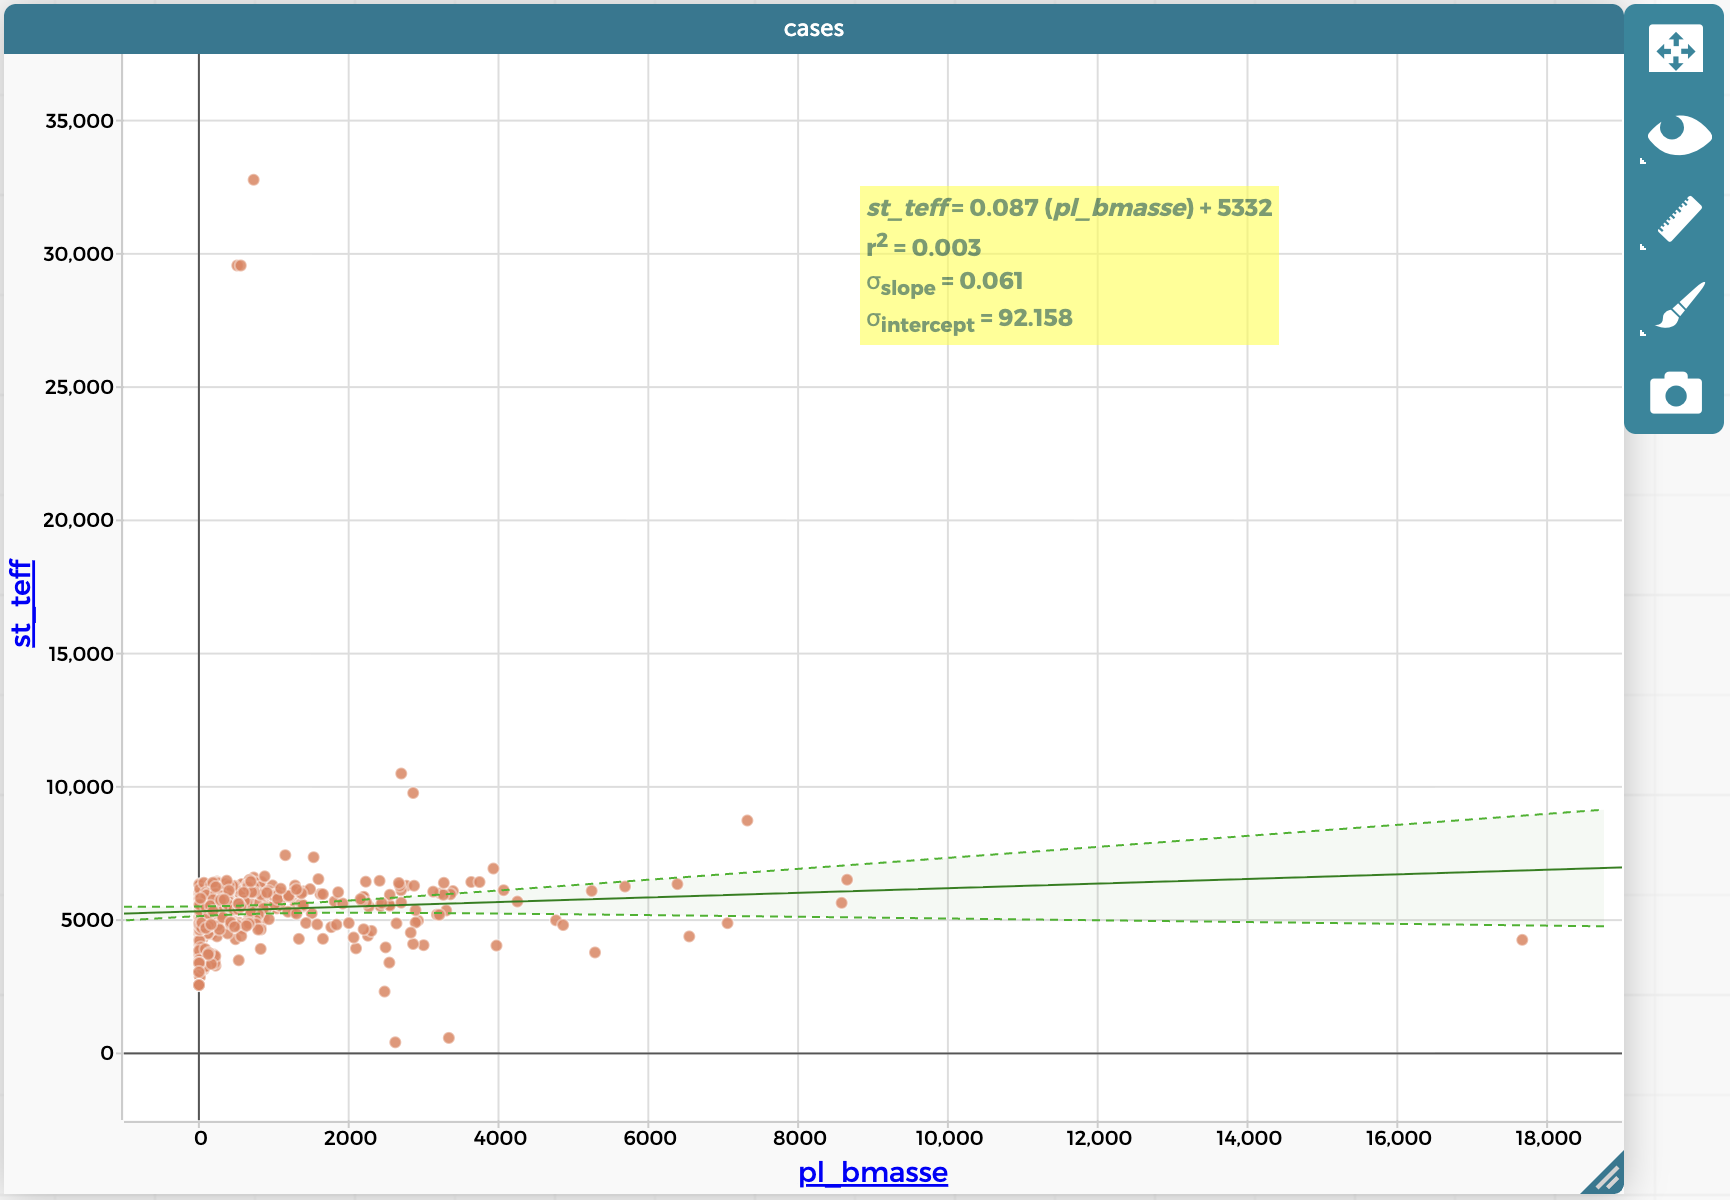Screen dimensions: 1730x1200
Task: Open the eye hide/show menu
Action: pos(1677,136)
